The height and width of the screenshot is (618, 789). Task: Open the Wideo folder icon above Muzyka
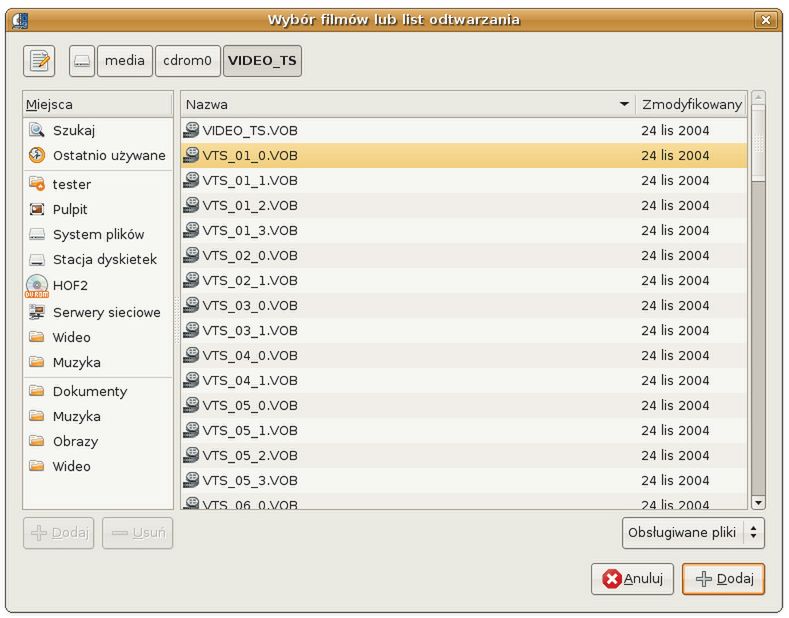click(x=37, y=337)
